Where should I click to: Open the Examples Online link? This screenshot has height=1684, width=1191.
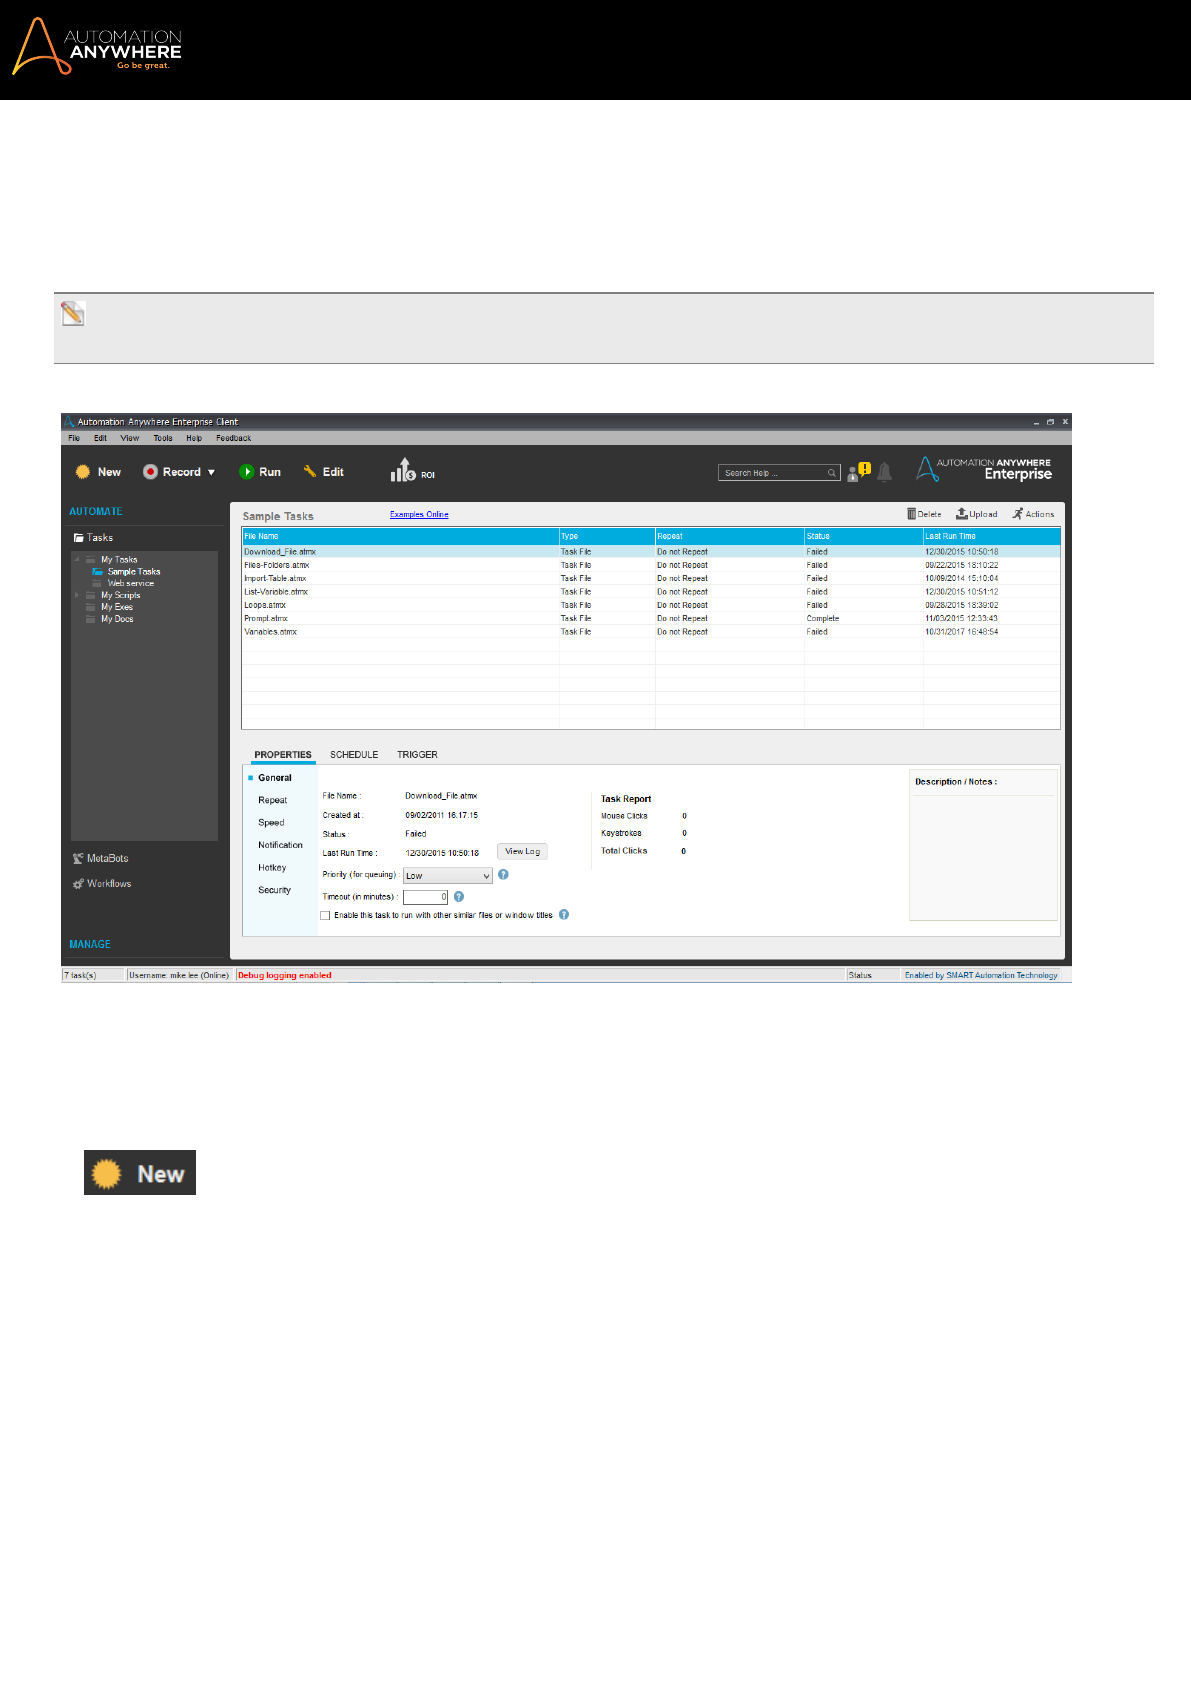coord(419,515)
